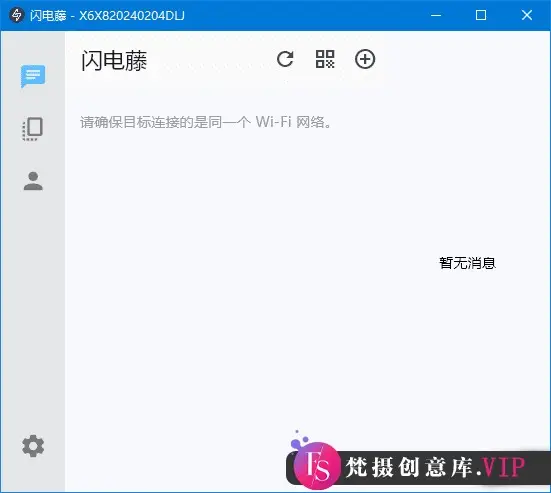Viewport: 551px width, 493px height.
Task: Open the devices icon in sidebar
Action: pyautogui.click(x=33, y=129)
